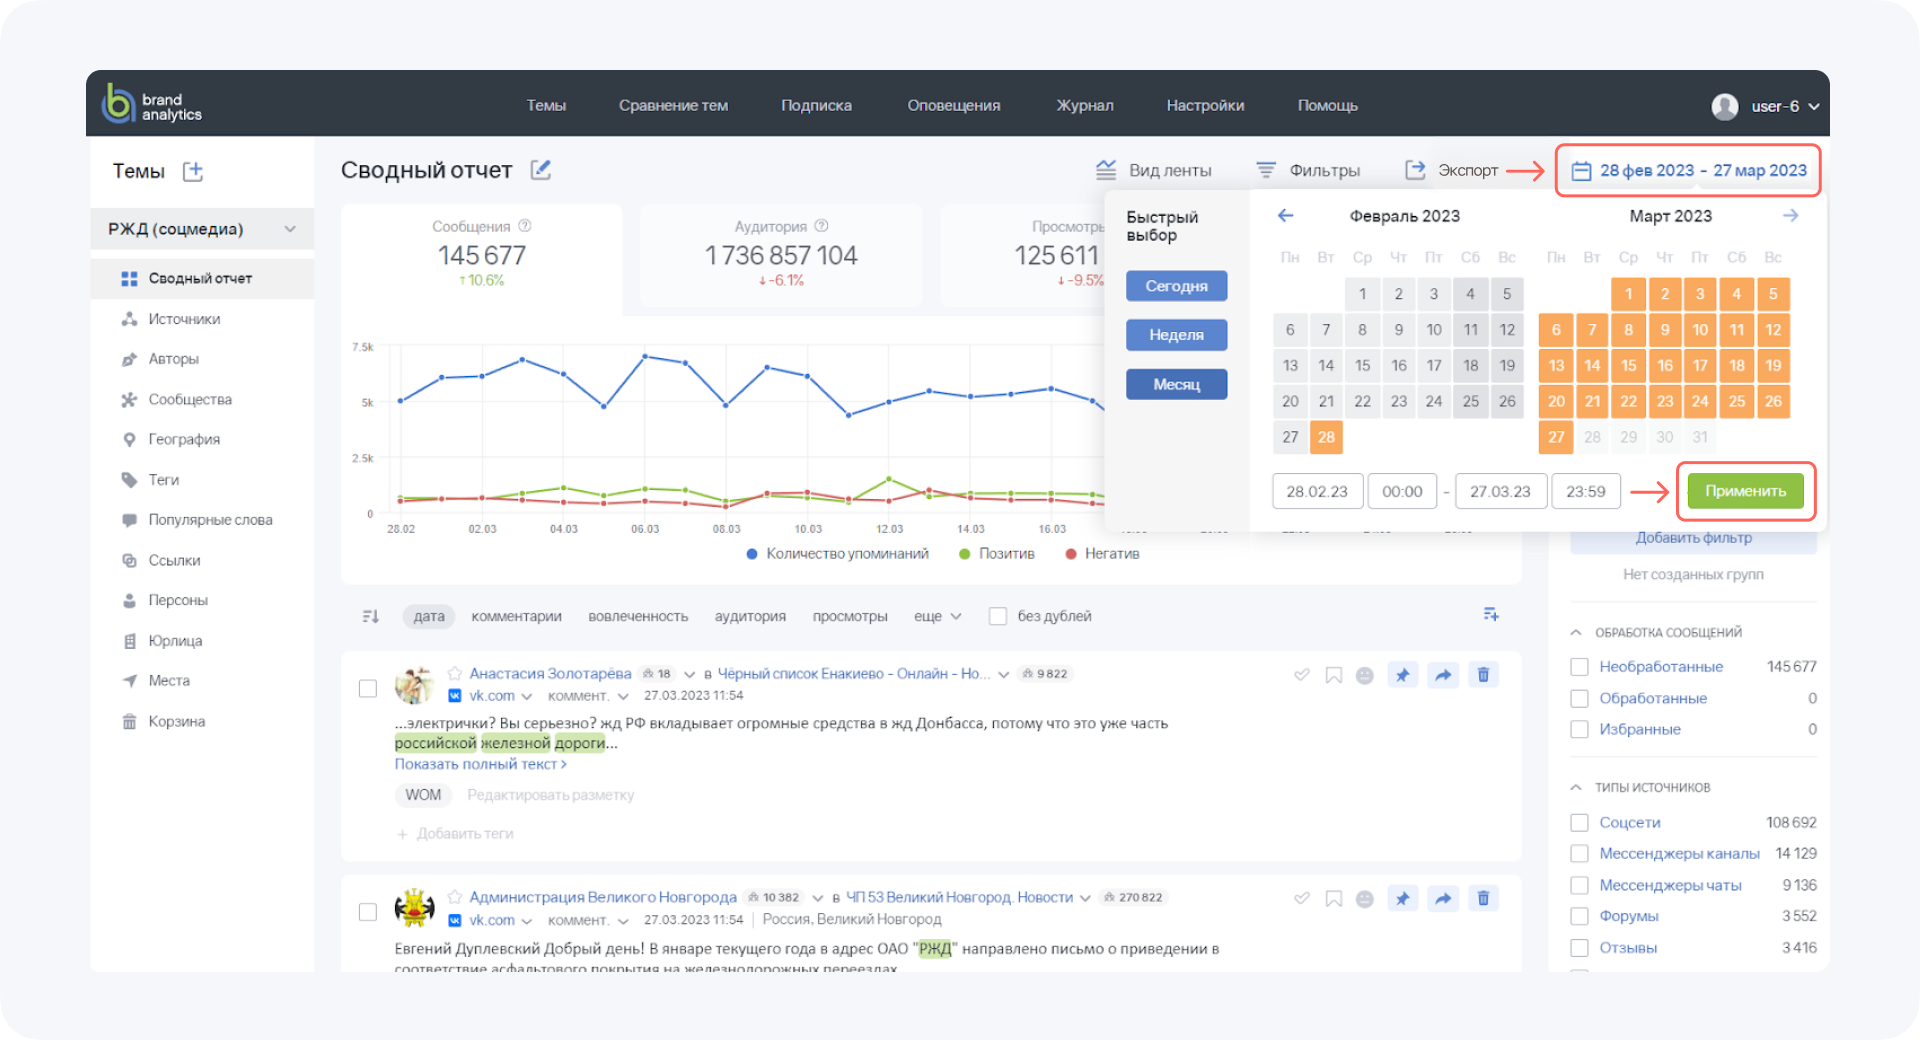Apply the date range with Применить
This screenshot has width=1920, height=1040.
(x=1745, y=491)
